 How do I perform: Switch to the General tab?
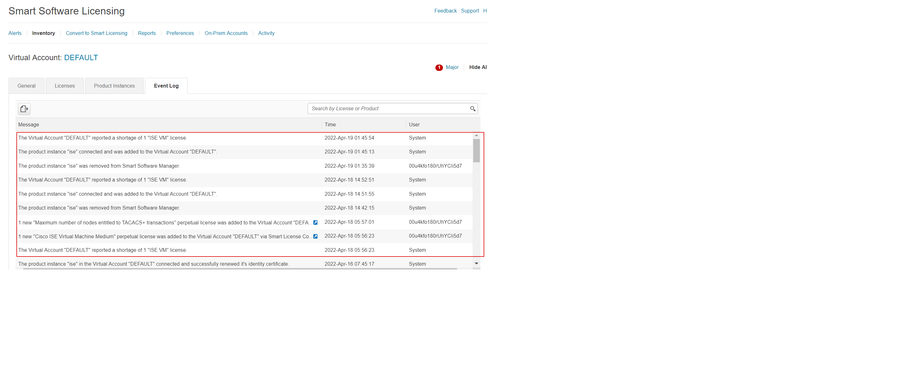click(27, 86)
